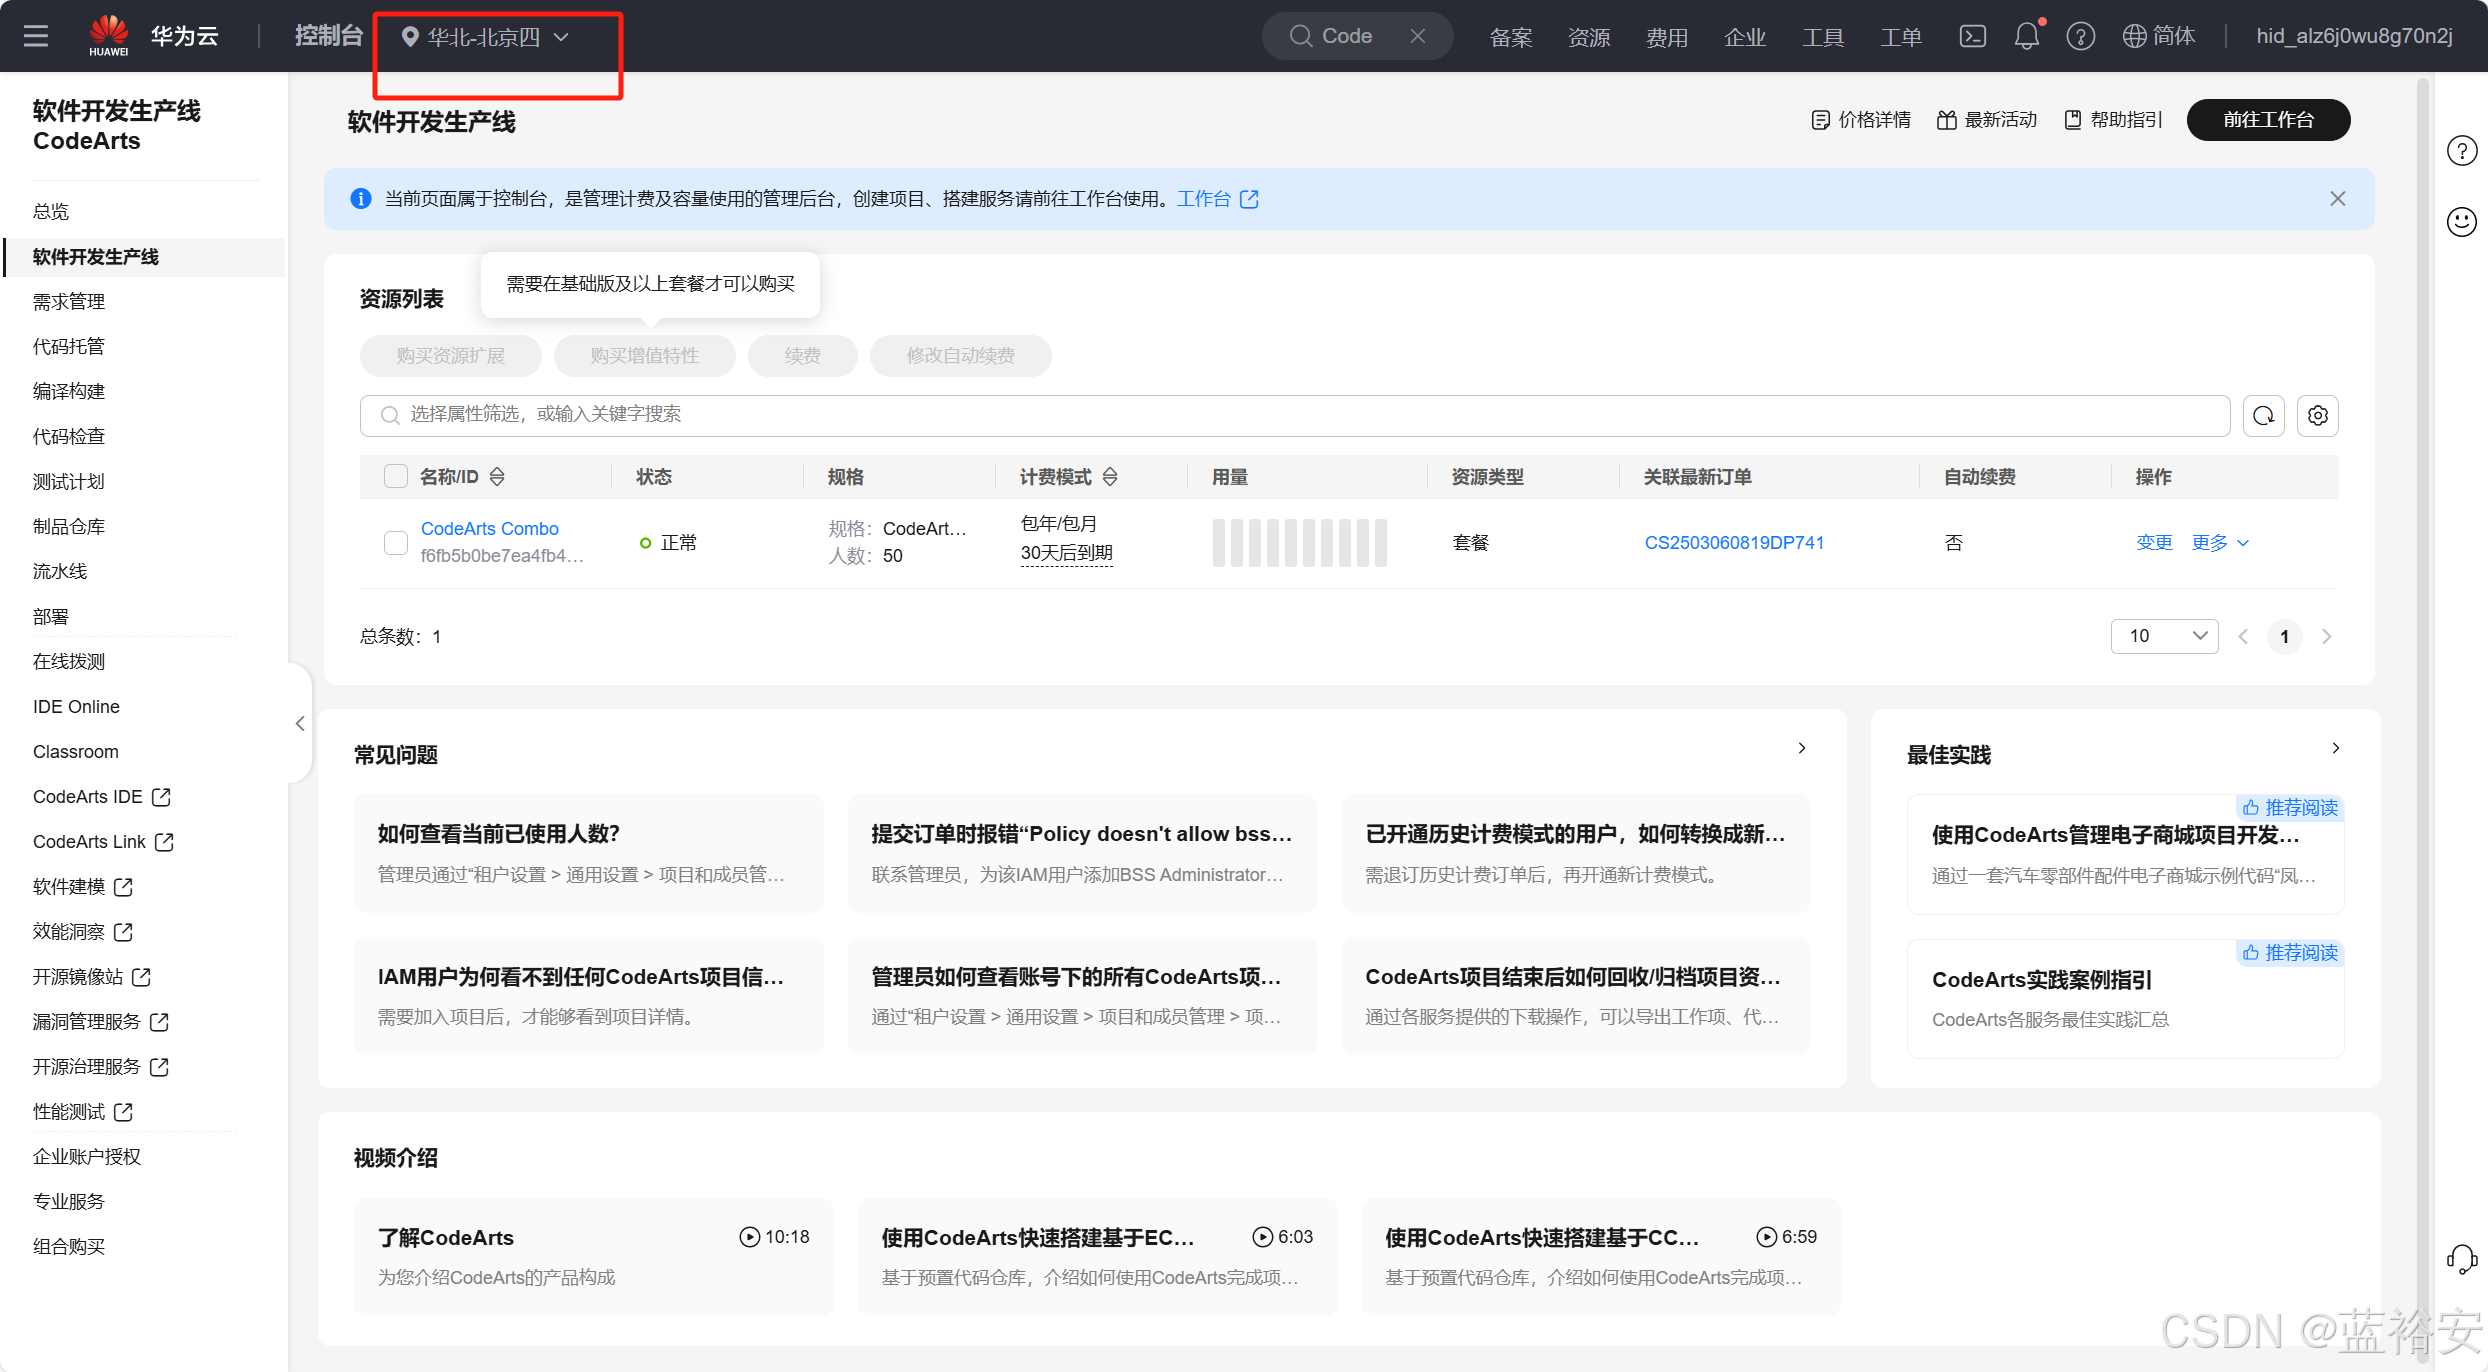This screenshot has width=2488, height=1372.
Task: Open order link CS2503060819DP741
Action: (1734, 542)
